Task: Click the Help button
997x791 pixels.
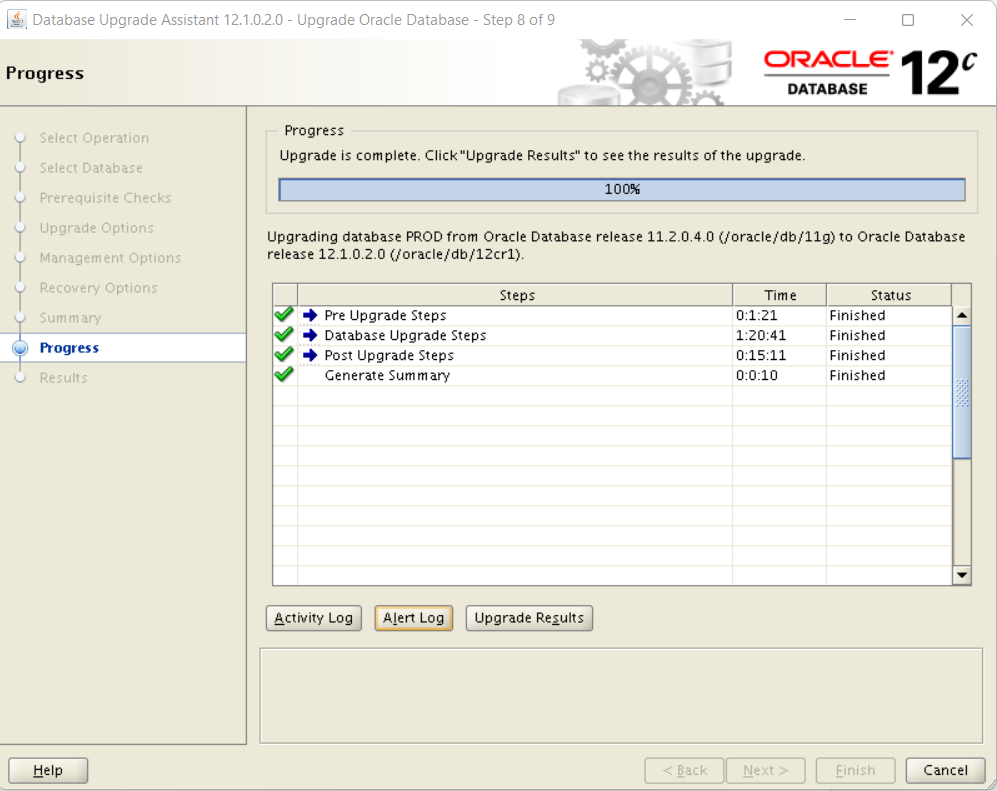Action: point(48,770)
